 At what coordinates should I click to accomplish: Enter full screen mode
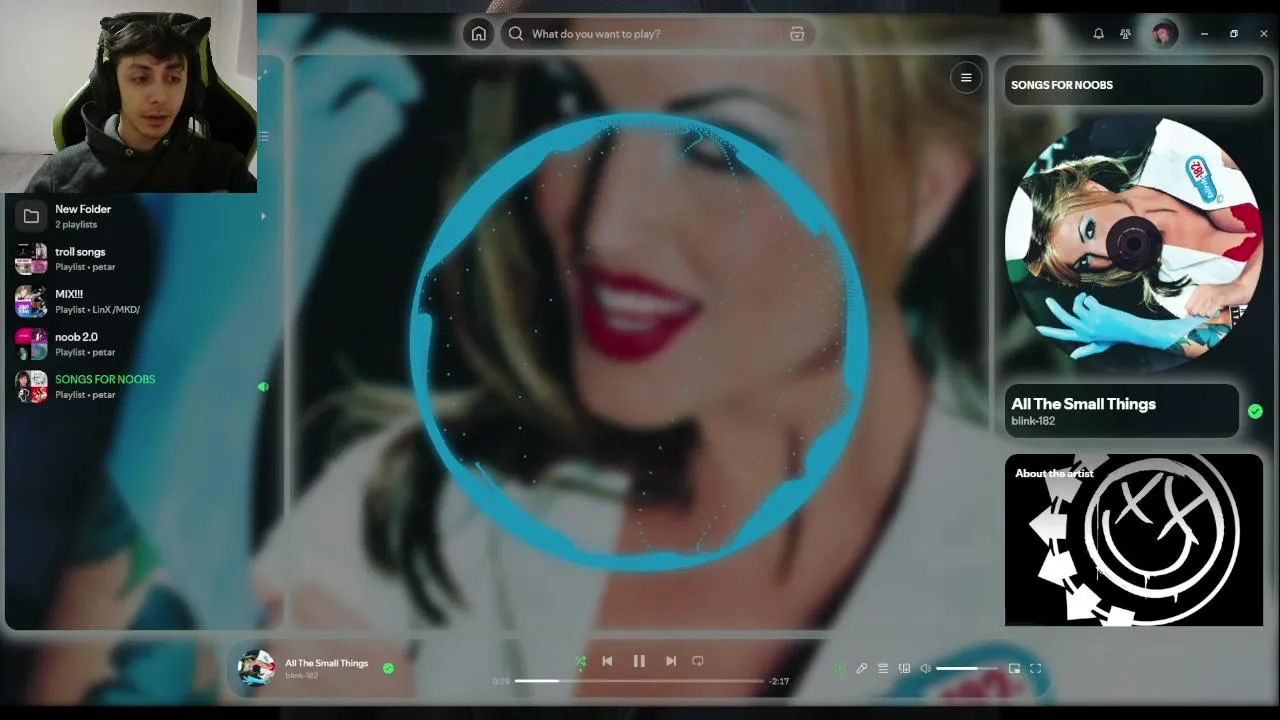[x=1036, y=668]
